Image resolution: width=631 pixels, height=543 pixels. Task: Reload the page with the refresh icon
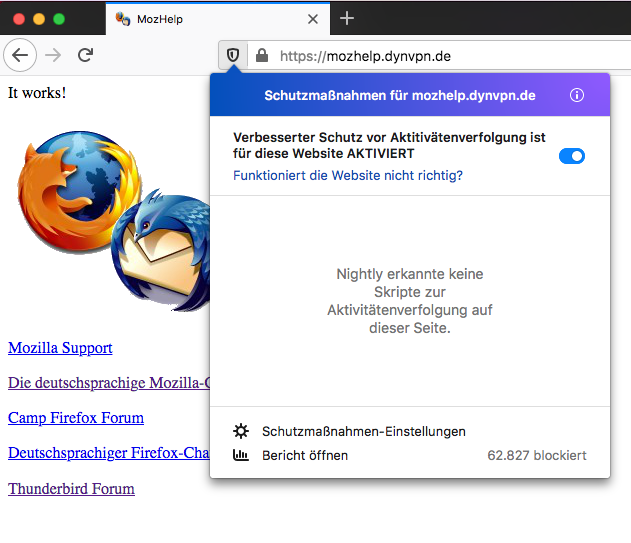(85, 55)
